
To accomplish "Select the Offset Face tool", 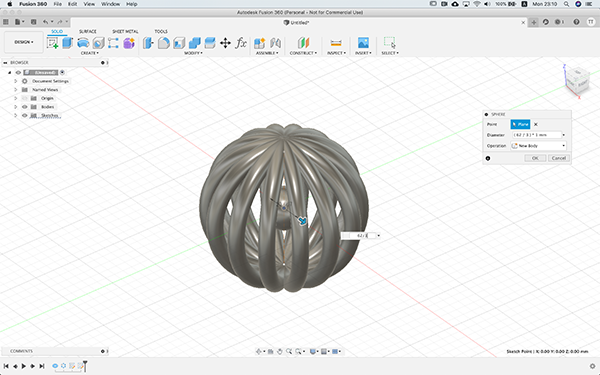I will pos(210,43).
